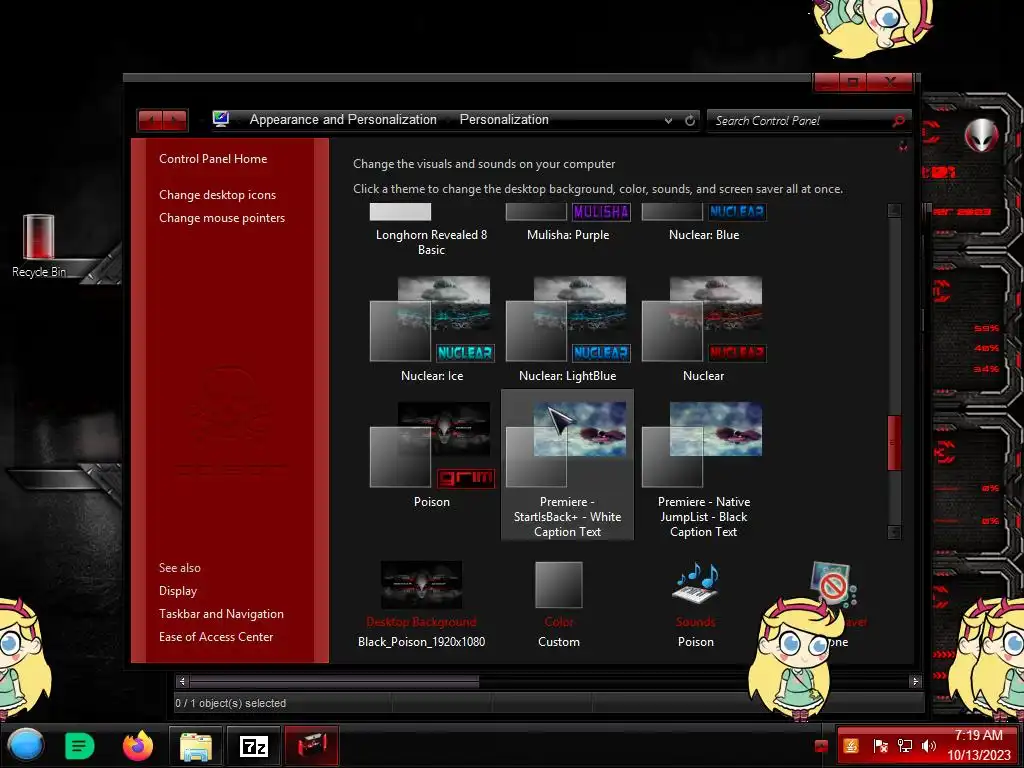Viewport: 1024px width, 768px height.
Task: Open Desktop Background settings icon
Action: coord(421,585)
